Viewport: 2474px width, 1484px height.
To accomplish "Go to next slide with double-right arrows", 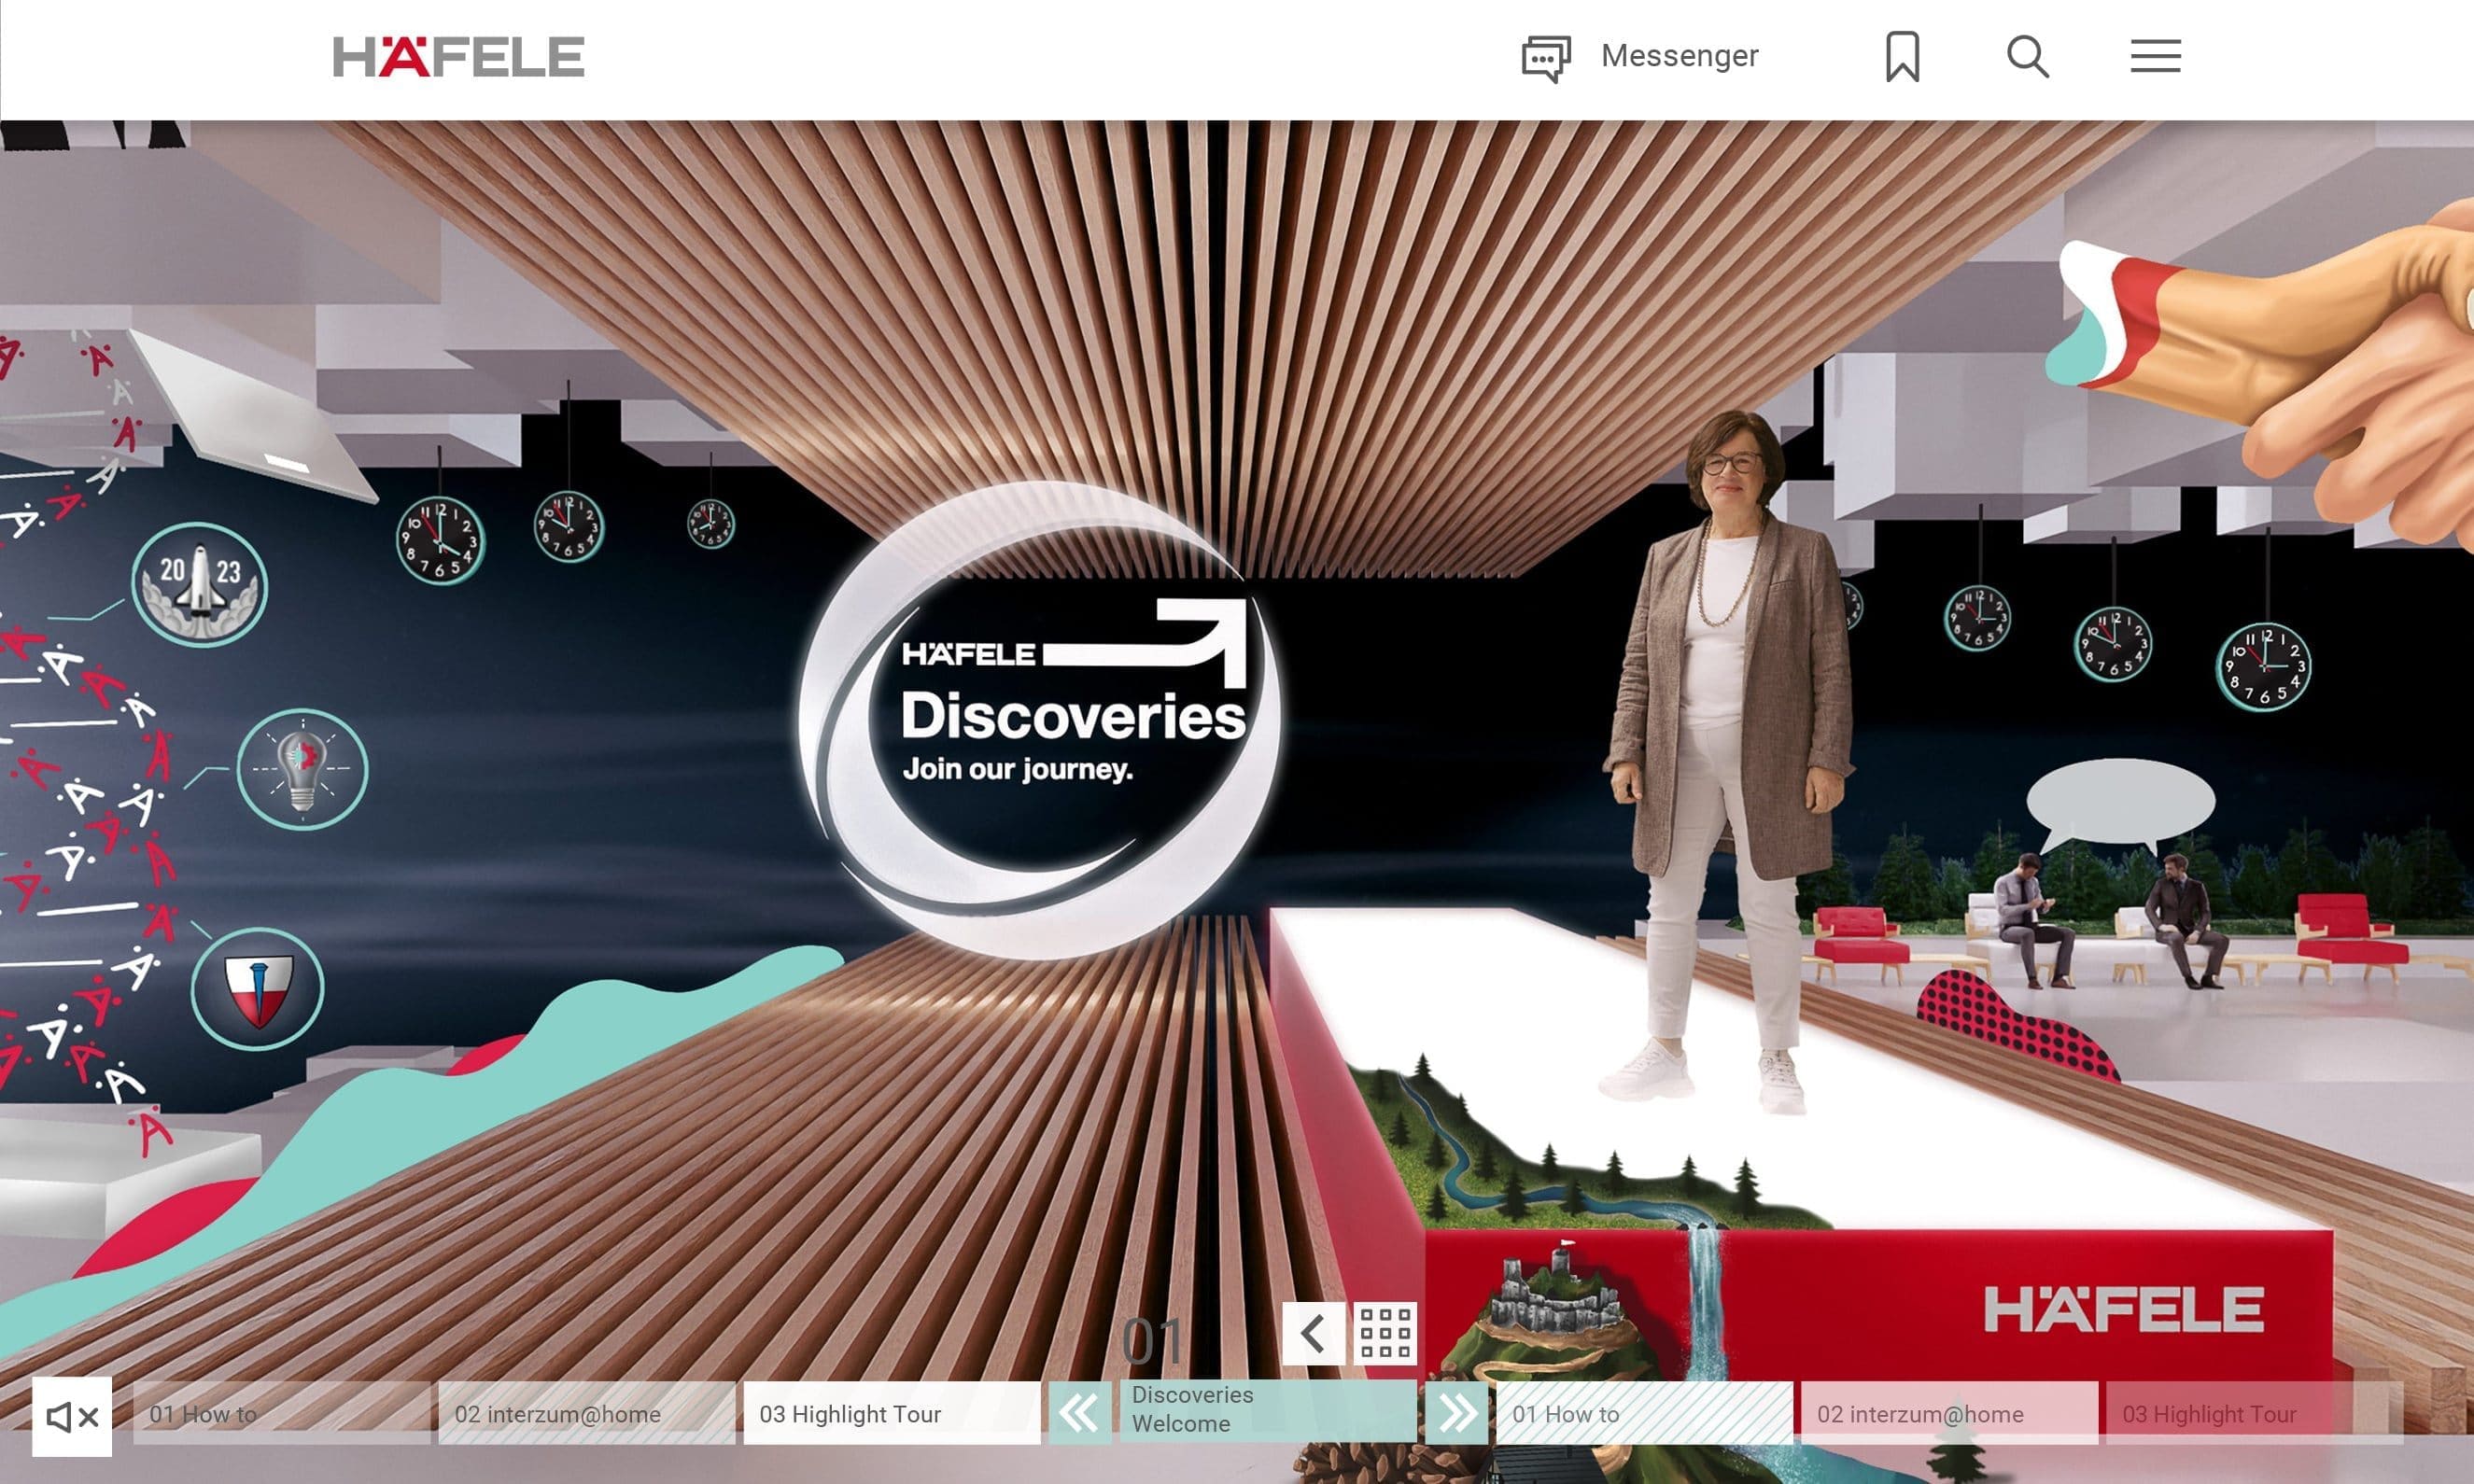I will click(x=1456, y=1413).
